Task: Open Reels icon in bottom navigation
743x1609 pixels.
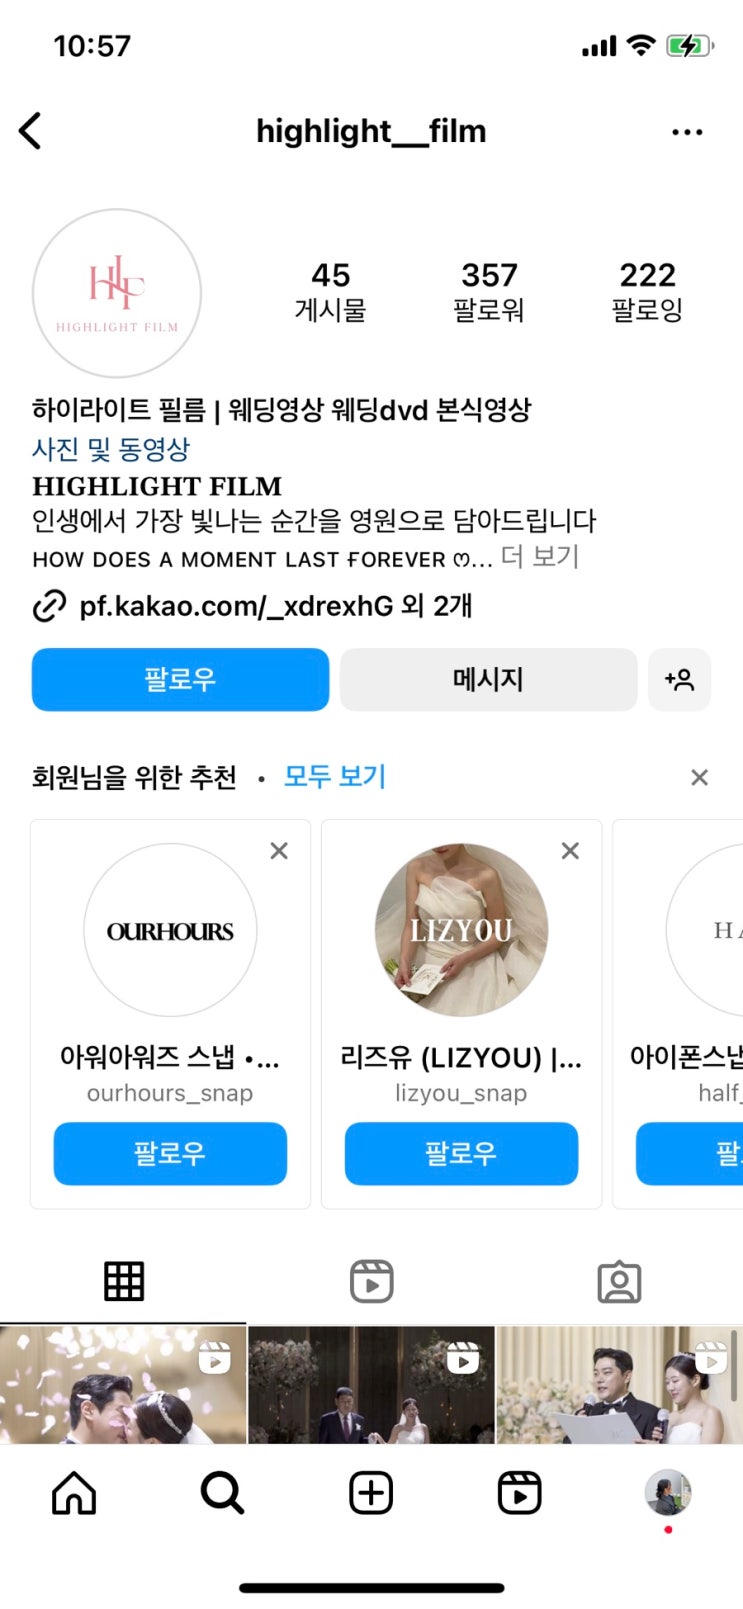Action: 519,1494
